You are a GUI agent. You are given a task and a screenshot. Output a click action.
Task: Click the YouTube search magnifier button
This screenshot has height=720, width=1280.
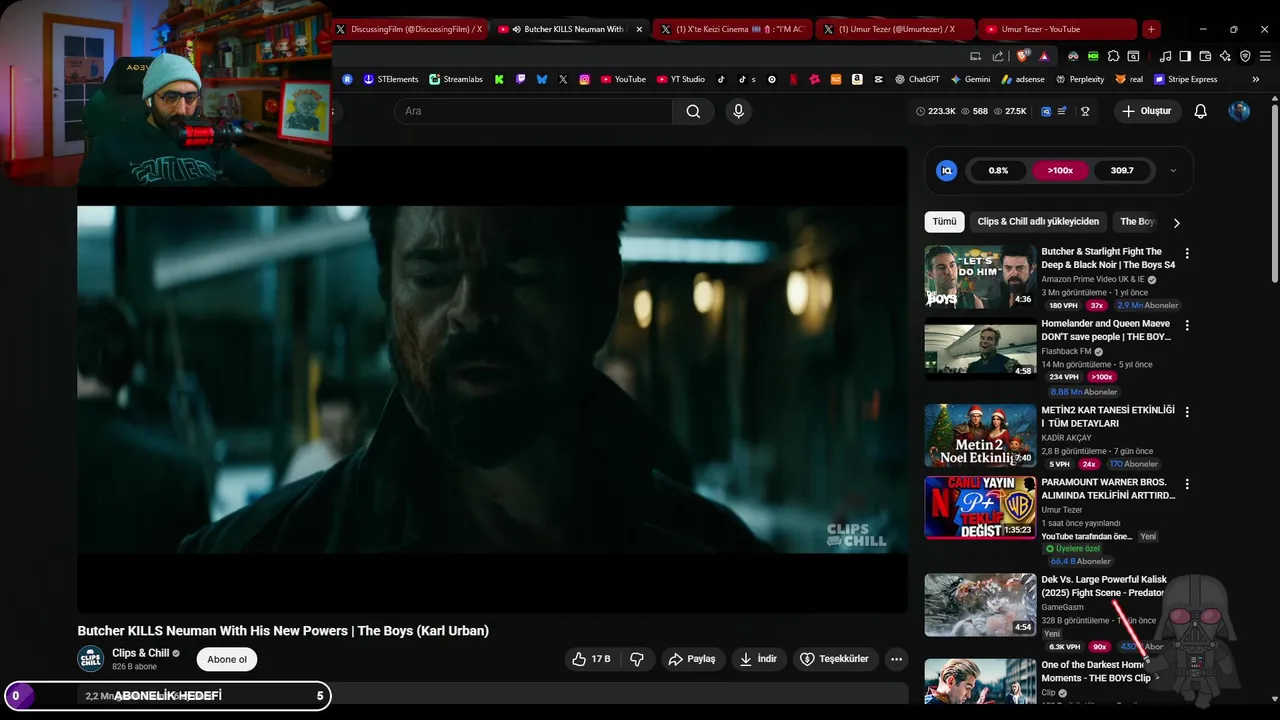tap(693, 111)
